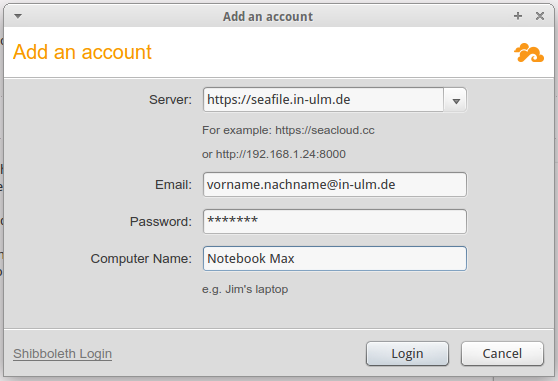Click the Password input field
The image size is (558, 381).
coord(335,222)
